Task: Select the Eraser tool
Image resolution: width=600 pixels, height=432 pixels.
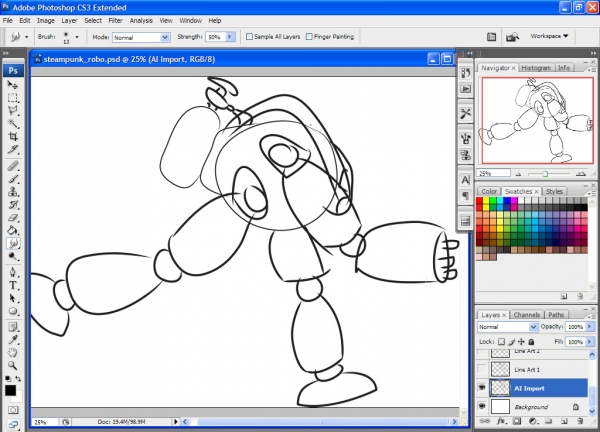Action: coord(13,217)
